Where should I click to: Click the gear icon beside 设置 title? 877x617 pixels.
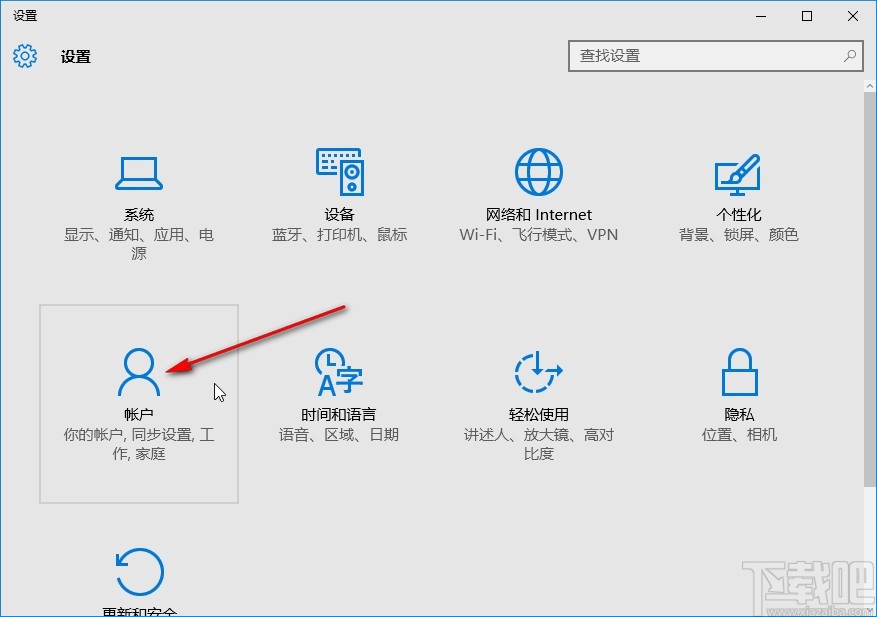(23, 56)
